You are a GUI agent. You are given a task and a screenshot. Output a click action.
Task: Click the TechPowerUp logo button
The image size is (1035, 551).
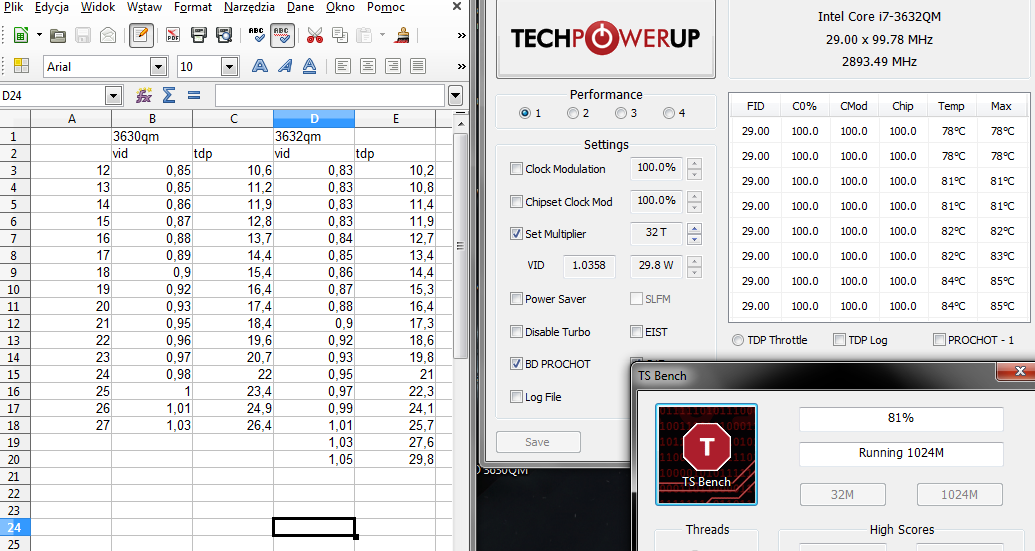point(605,39)
